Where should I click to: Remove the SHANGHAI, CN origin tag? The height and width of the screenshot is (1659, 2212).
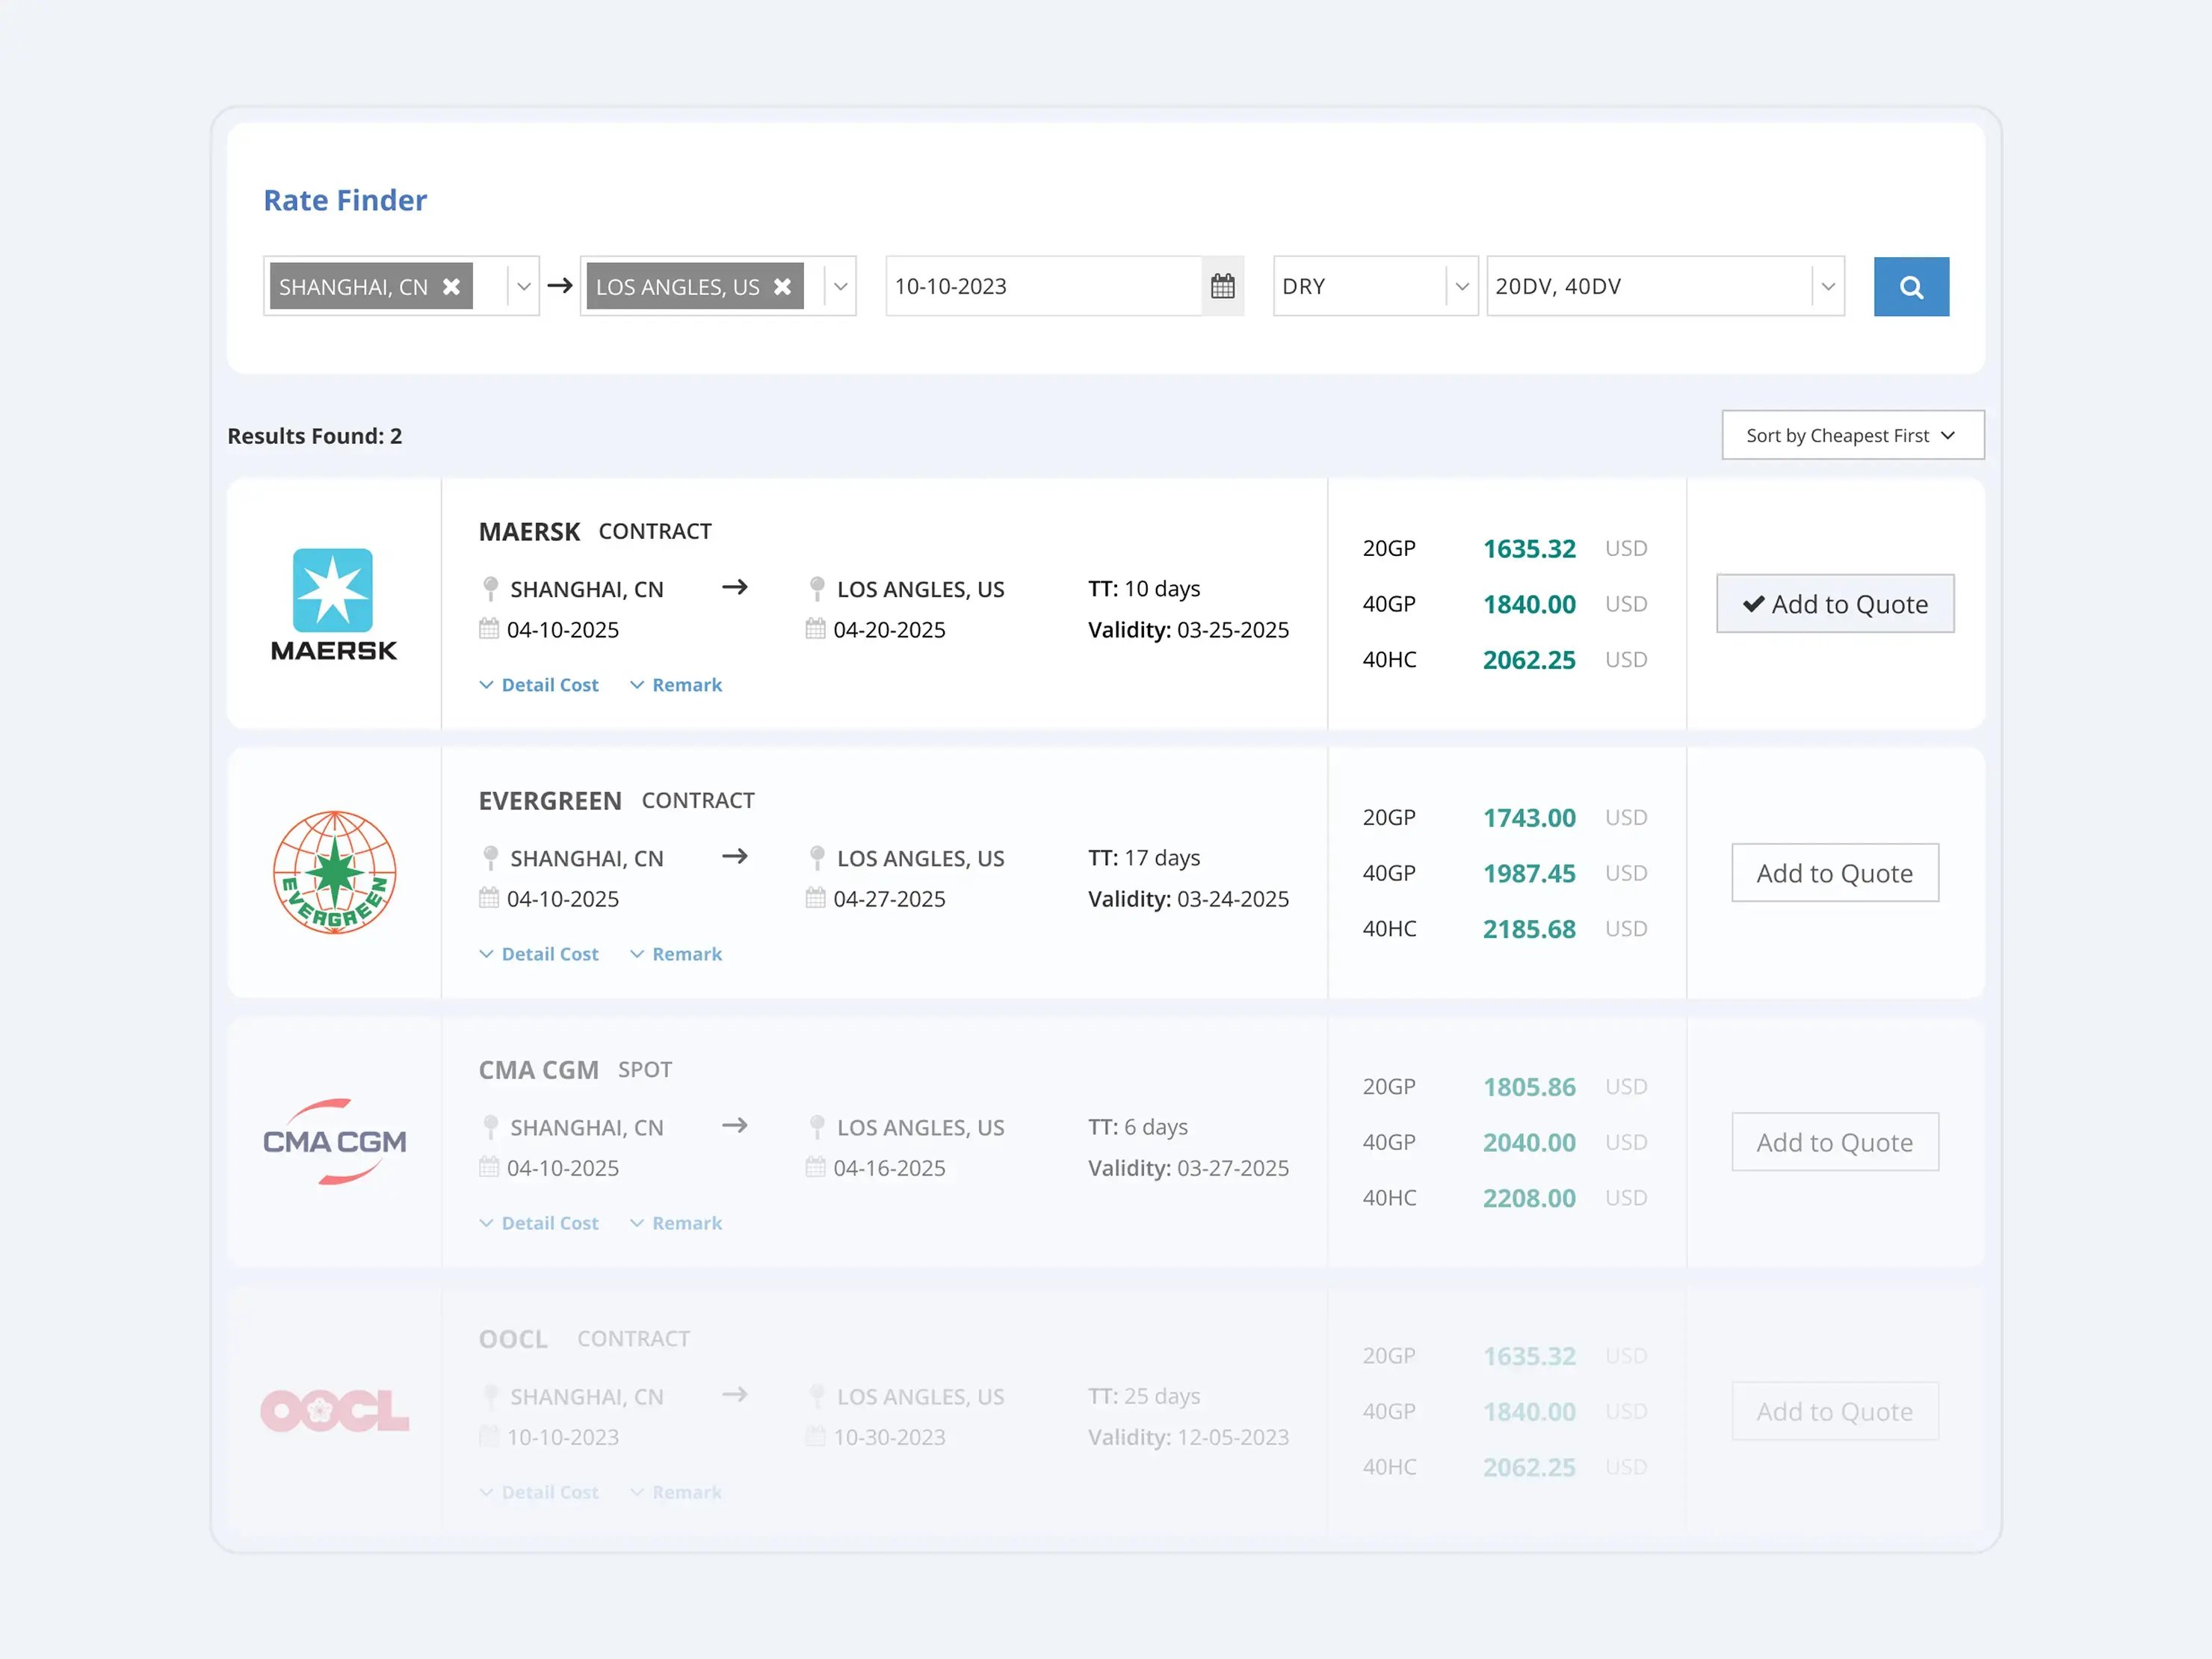click(x=452, y=287)
